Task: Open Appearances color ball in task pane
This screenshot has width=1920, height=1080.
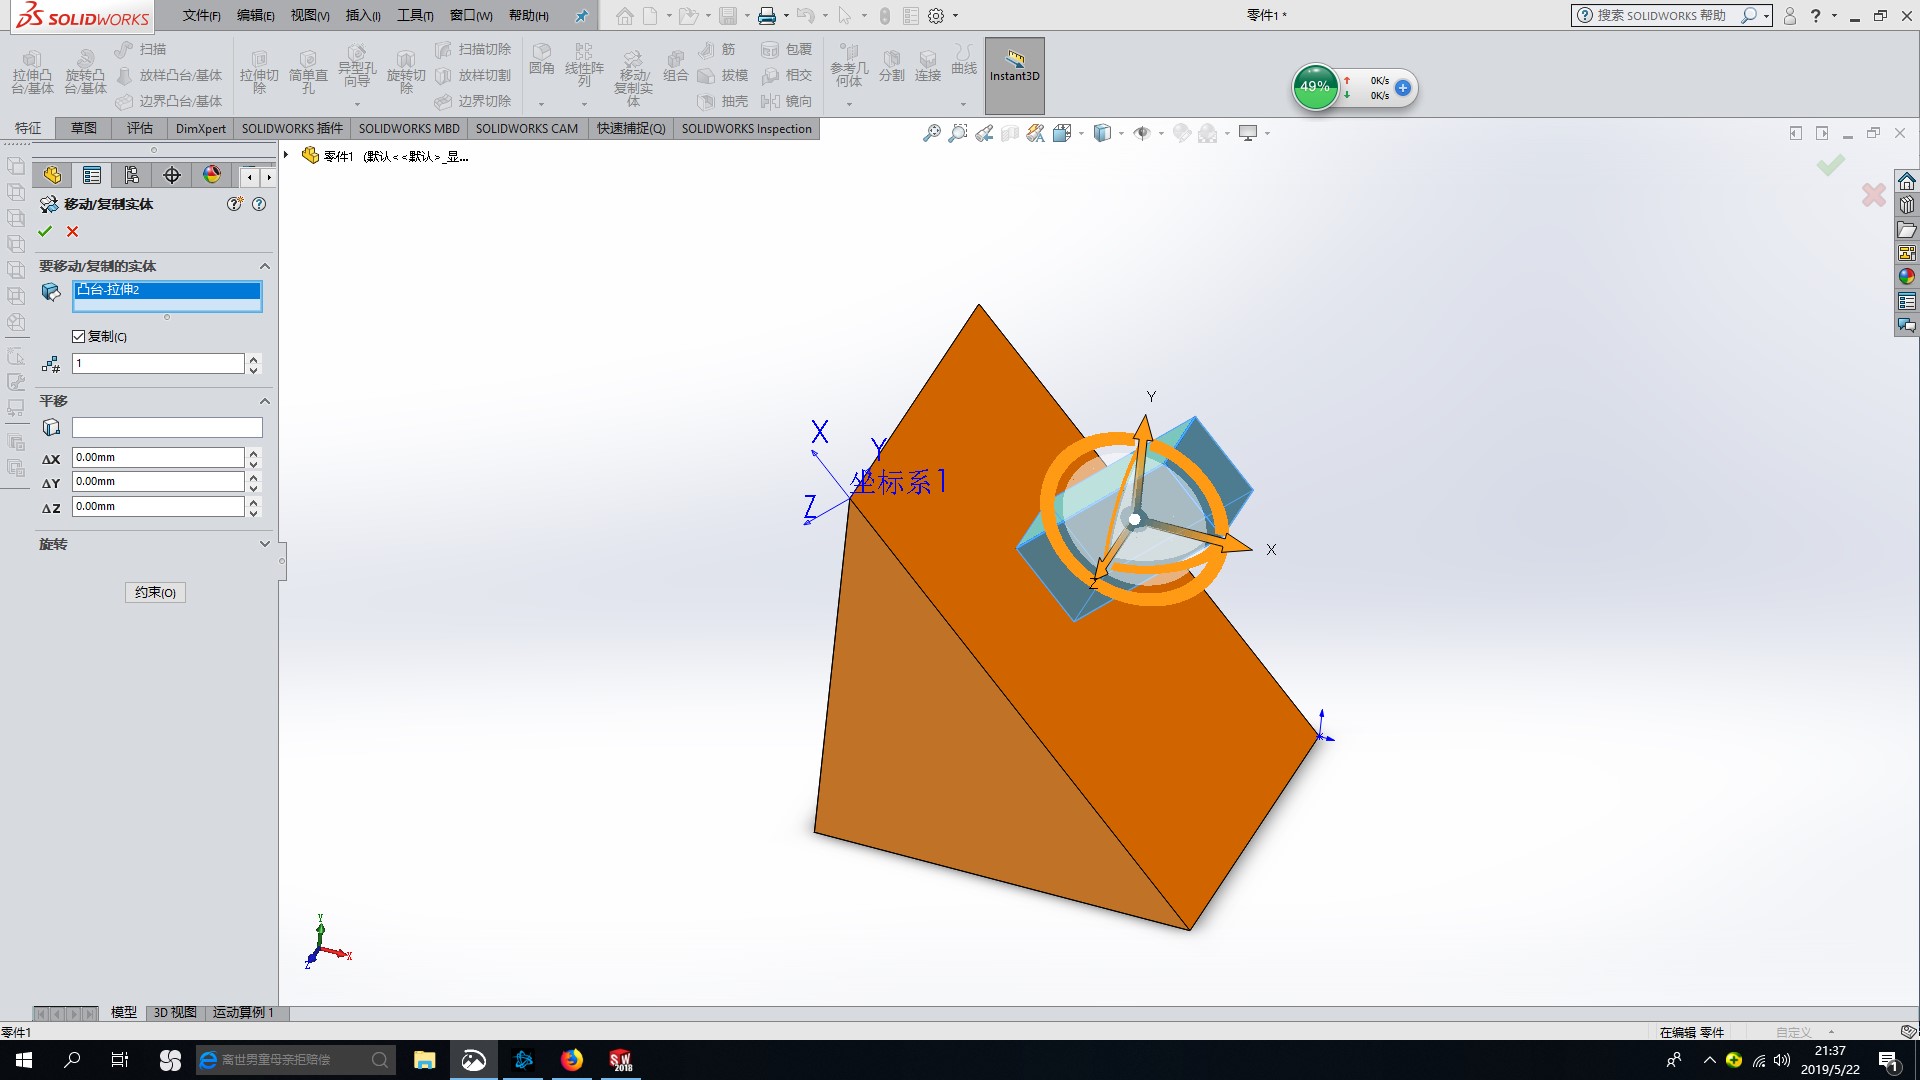Action: coord(1907,277)
